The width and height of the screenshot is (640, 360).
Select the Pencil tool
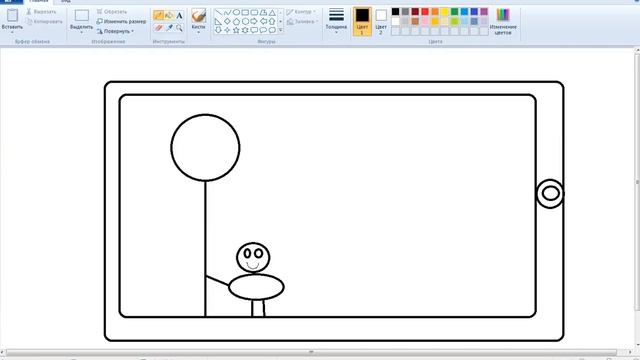click(x=158, y=16)
